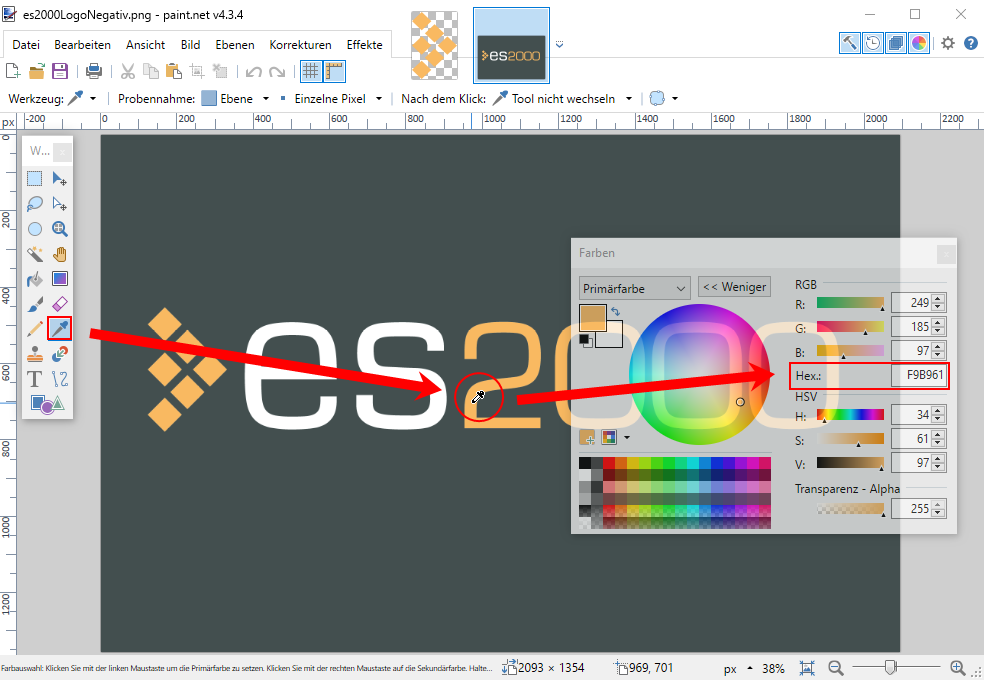
Task: Select the Recolor tool
Action: tap(60, 354)
